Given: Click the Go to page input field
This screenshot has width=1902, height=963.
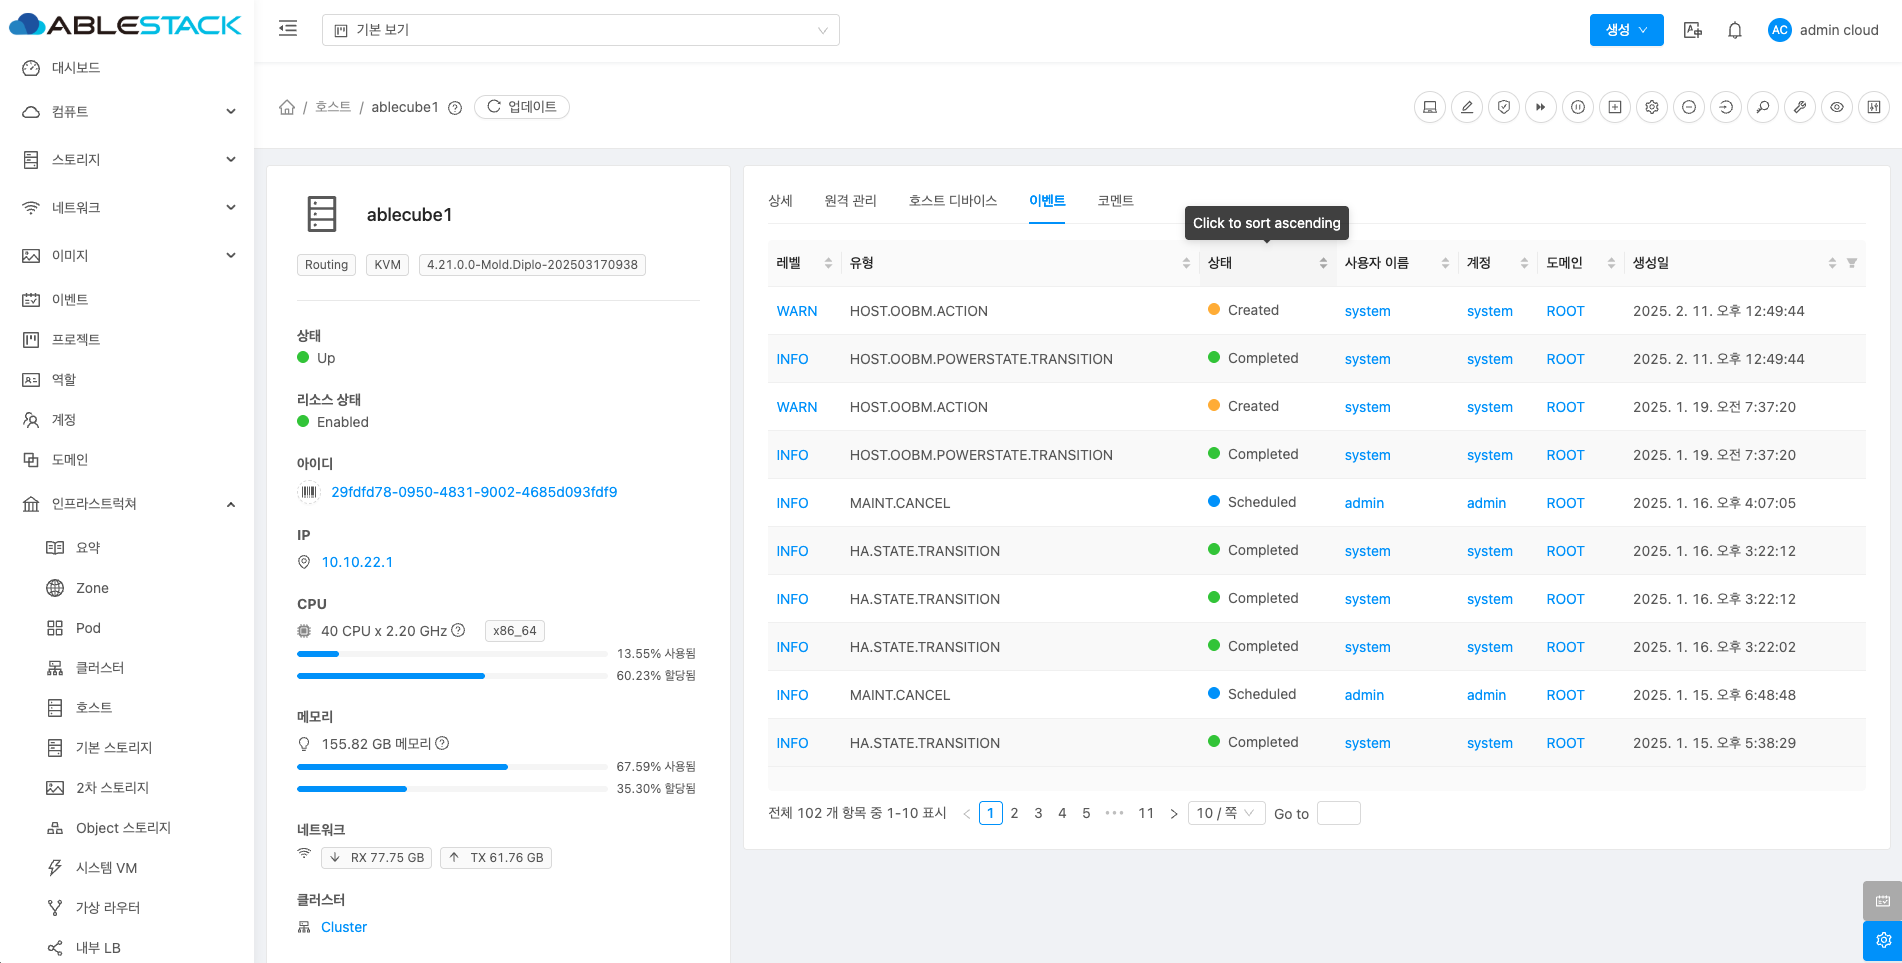Looking at the screenshot, I should click(x=1338, y=813).
